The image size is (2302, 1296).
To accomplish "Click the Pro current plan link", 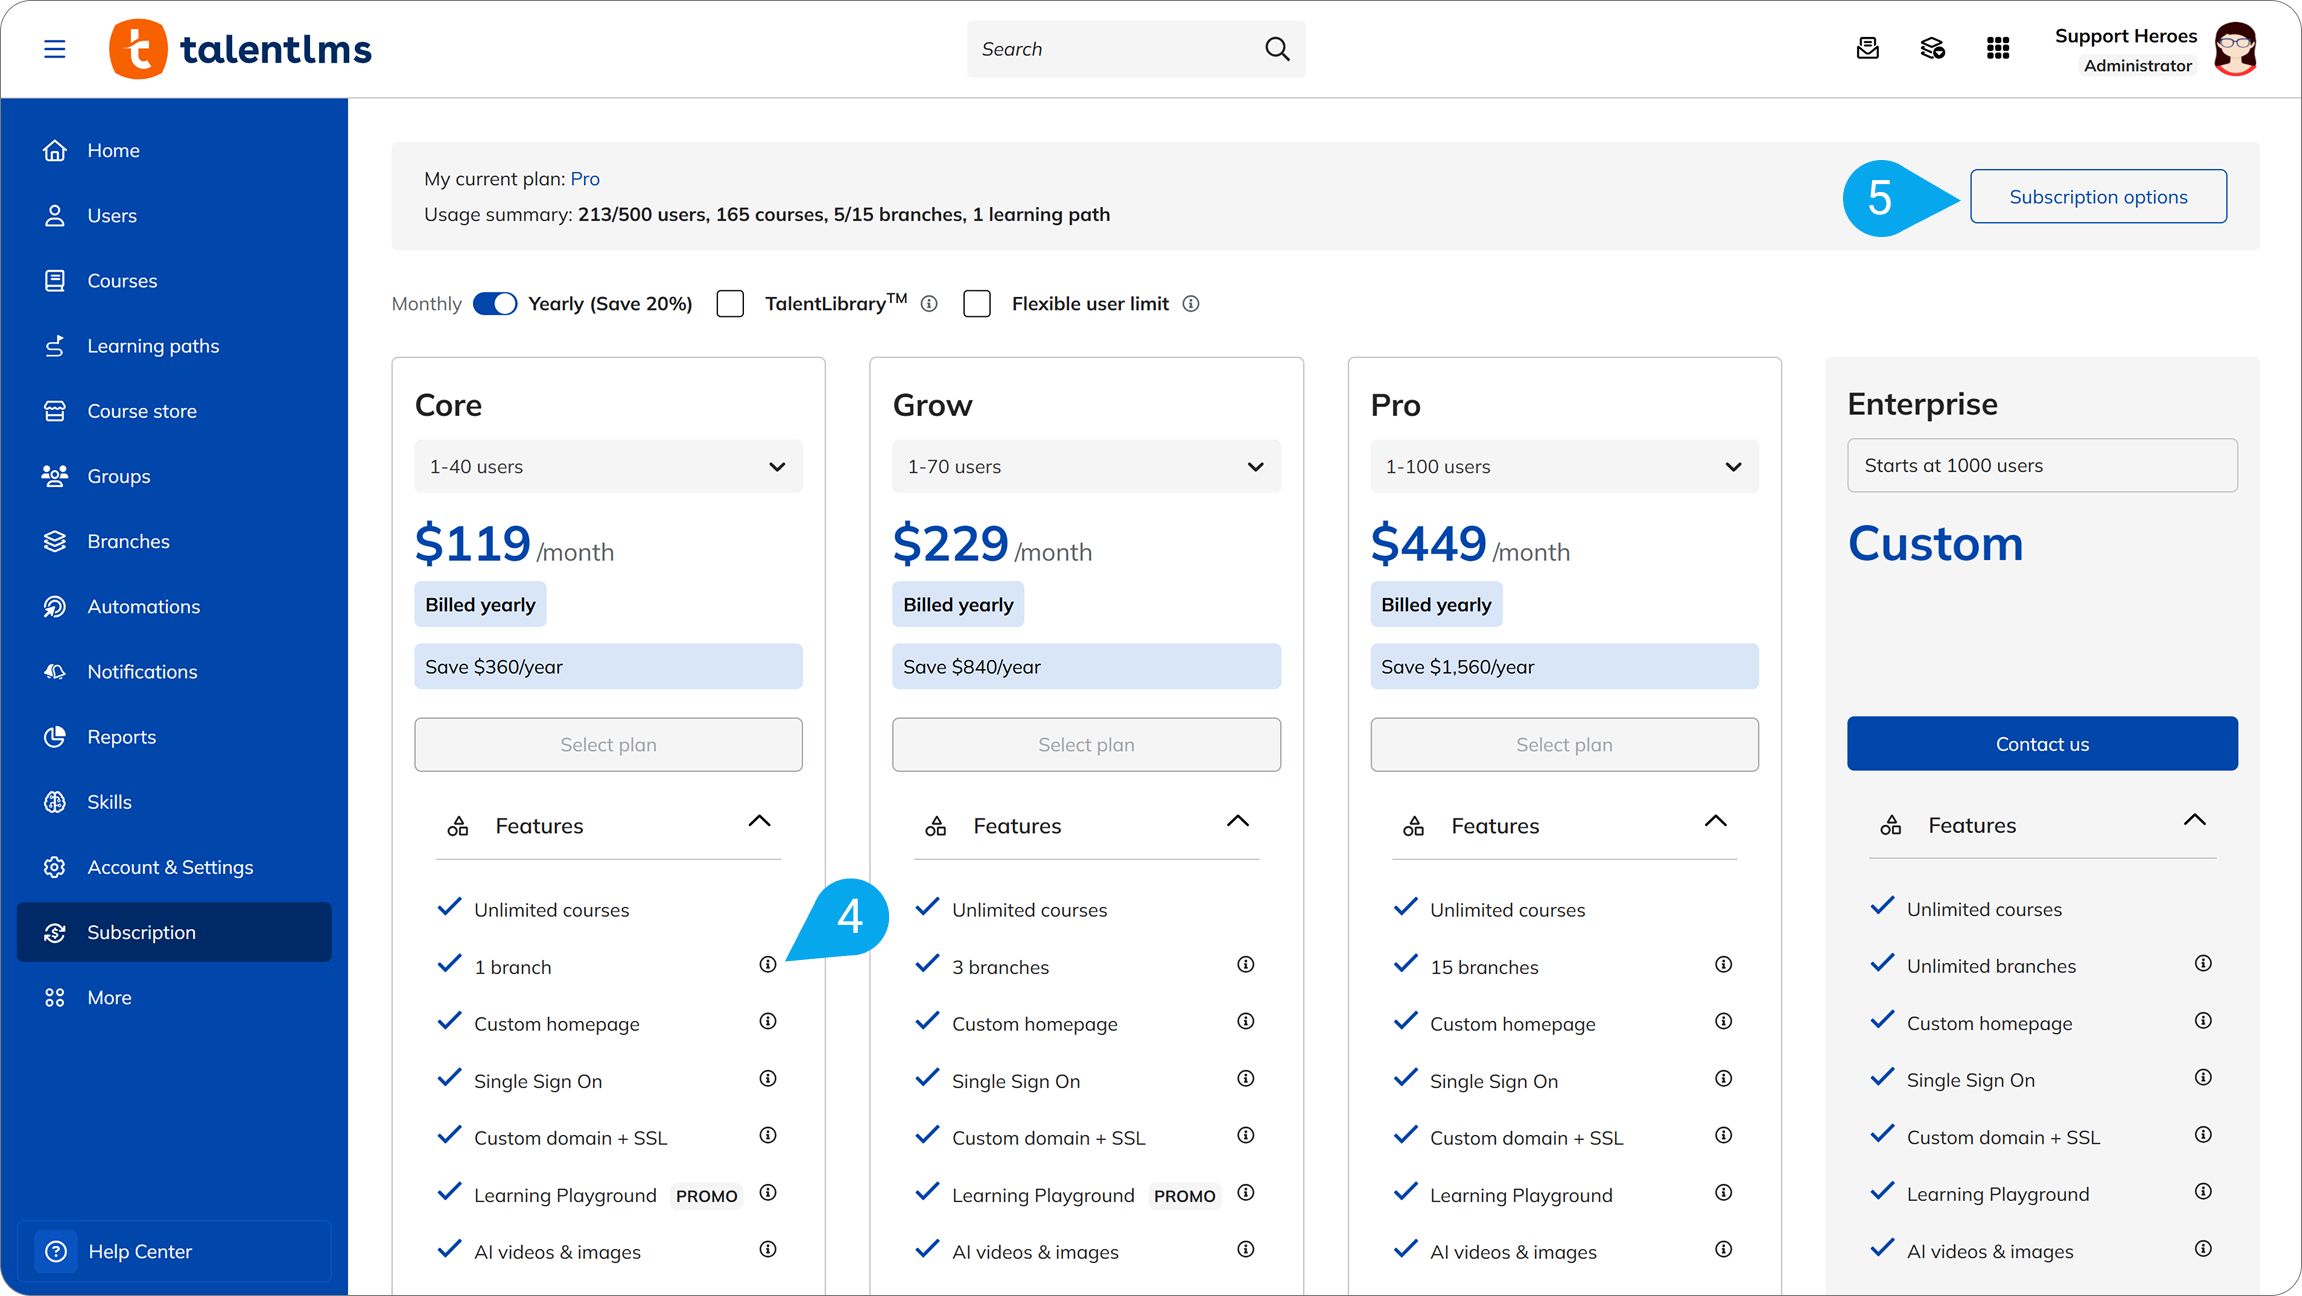I will [x=585, y=179].
